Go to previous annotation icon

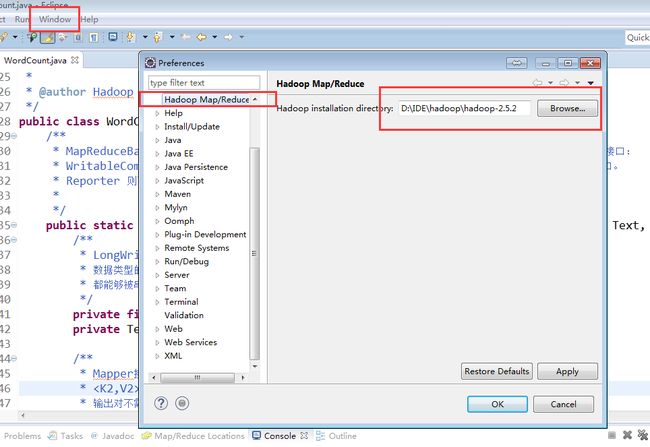[158, 37]
